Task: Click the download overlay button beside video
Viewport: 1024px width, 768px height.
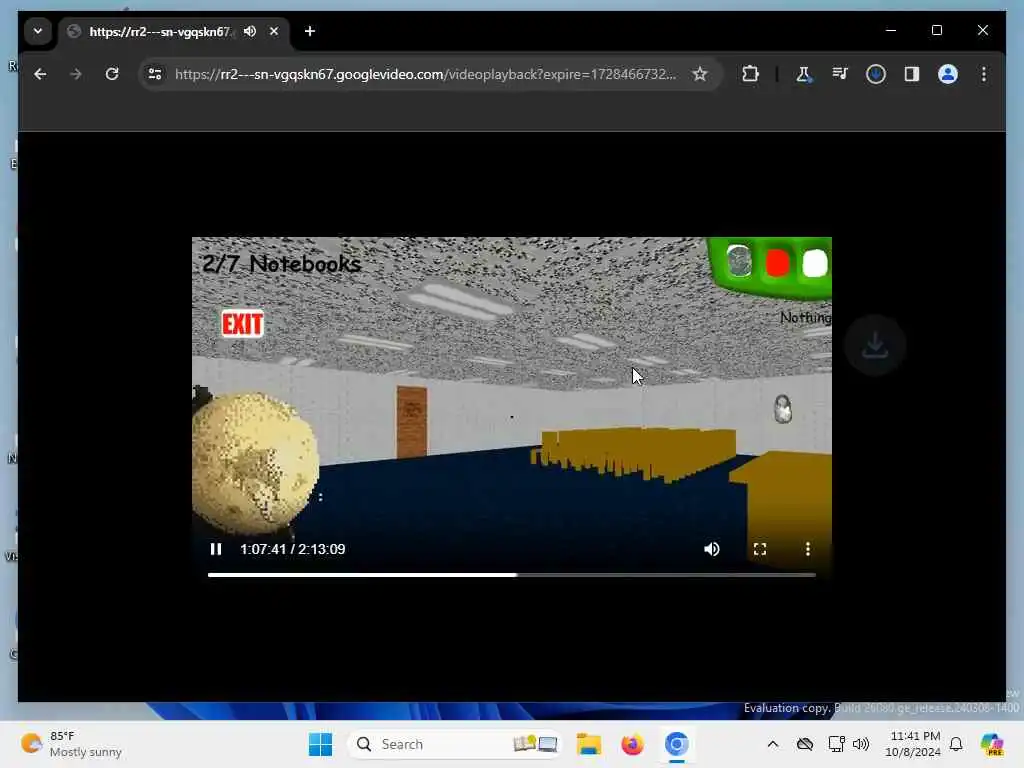Action: pyautogui.click(x=874, y=345)
